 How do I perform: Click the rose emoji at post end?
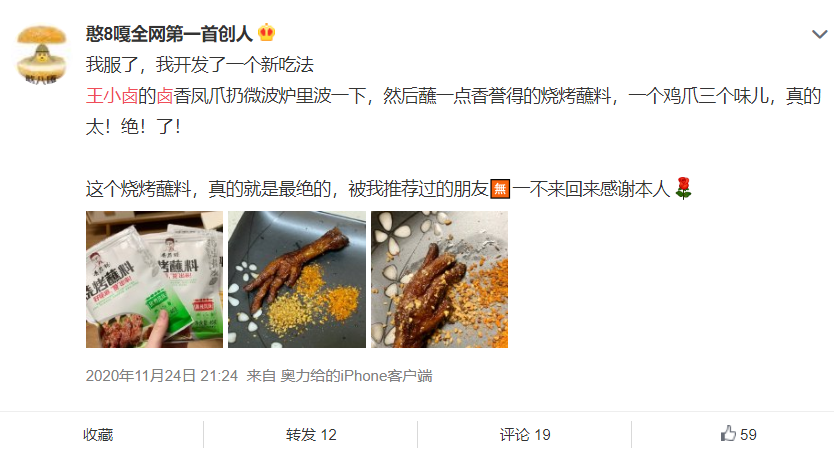point(683,188)
